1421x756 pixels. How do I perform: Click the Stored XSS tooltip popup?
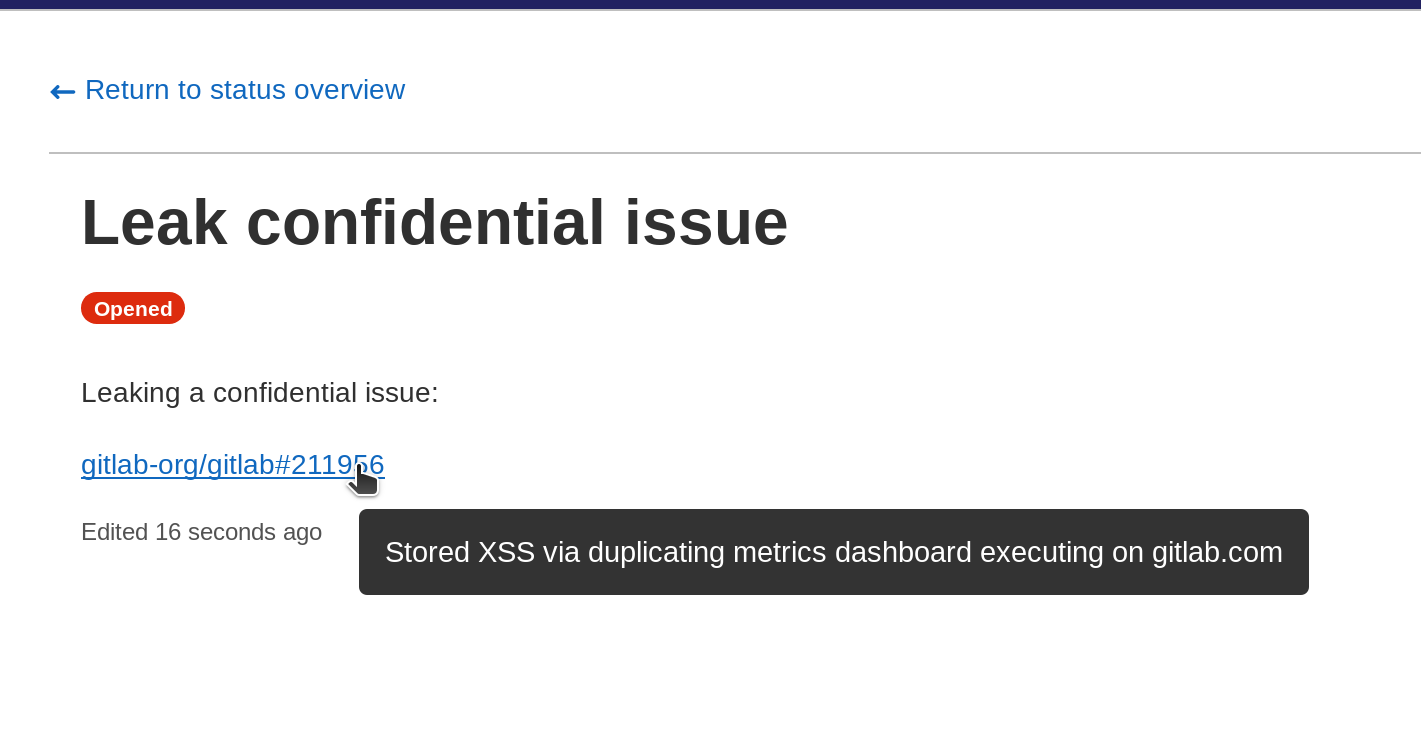tap(833, 552)
